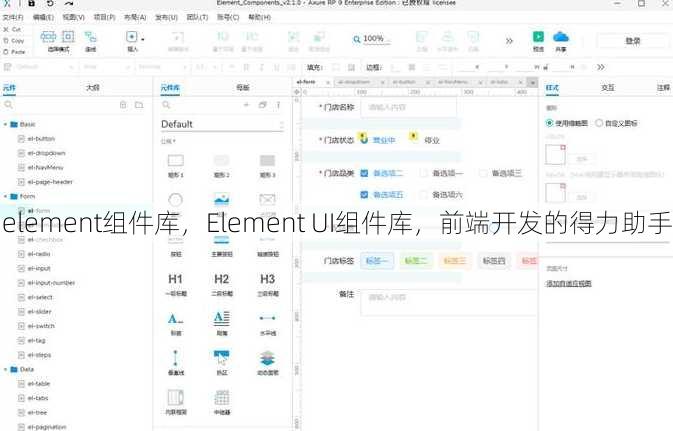Open the 布局(A) menu
Image resolution: width=673 pixels, height=431 pixels.
click(x=135, y=17)
